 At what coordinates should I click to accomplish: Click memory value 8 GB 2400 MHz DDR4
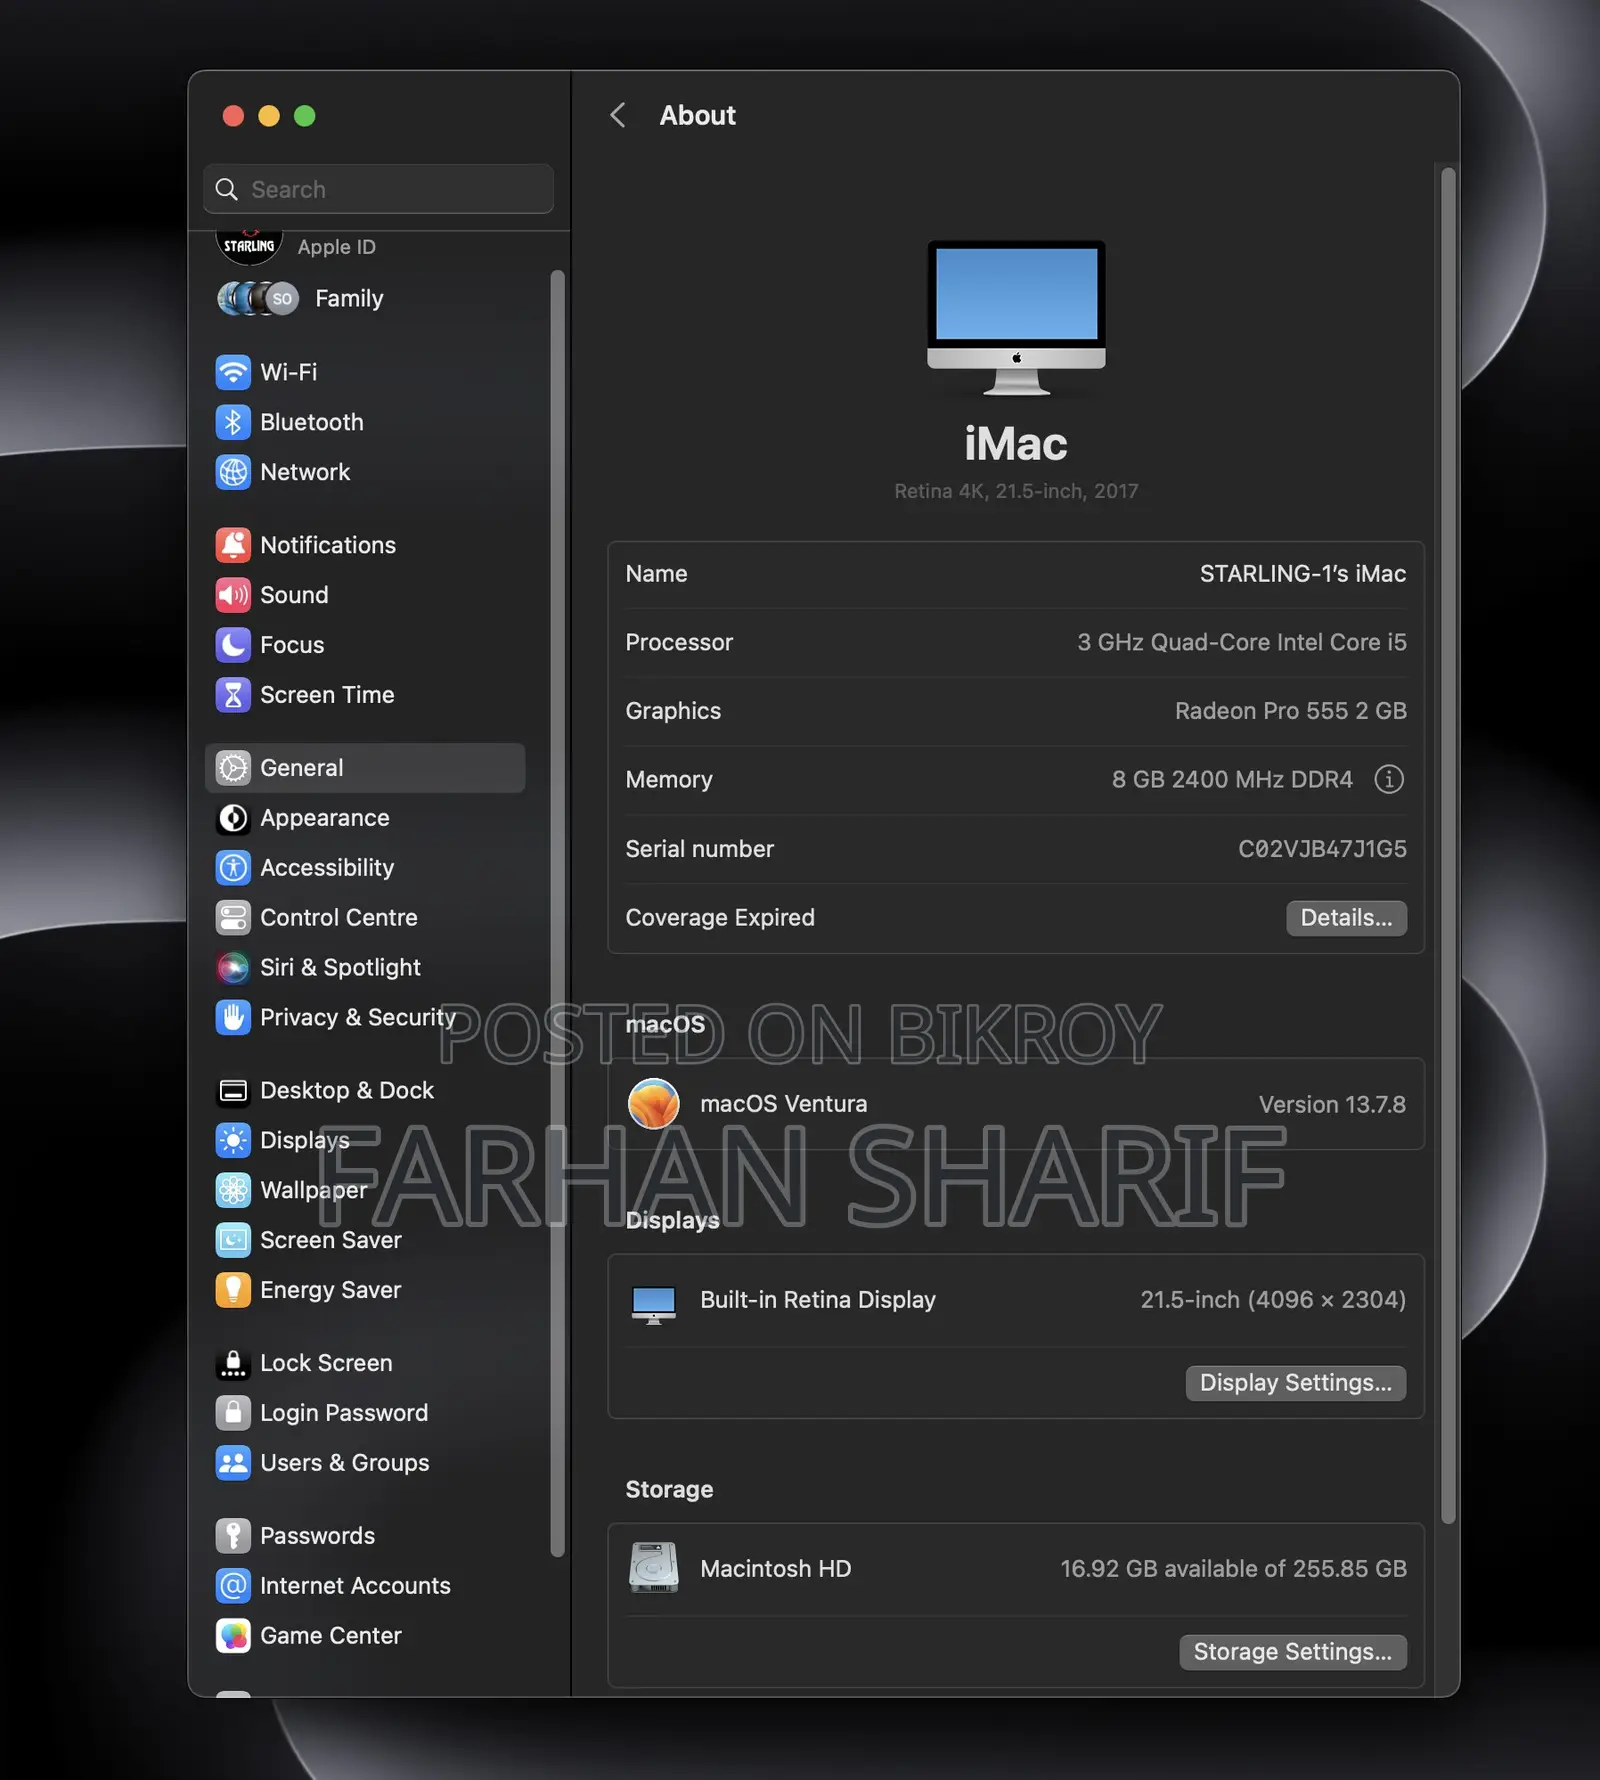point(1232,780)
